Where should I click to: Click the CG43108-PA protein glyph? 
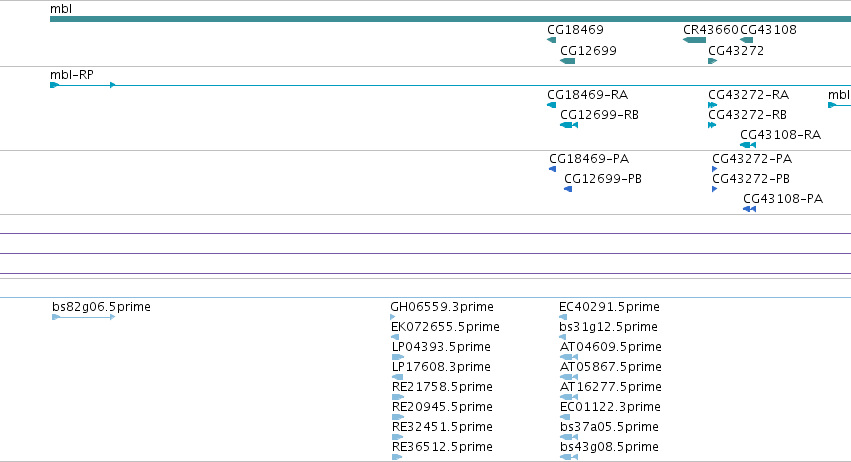click(750, 209)
